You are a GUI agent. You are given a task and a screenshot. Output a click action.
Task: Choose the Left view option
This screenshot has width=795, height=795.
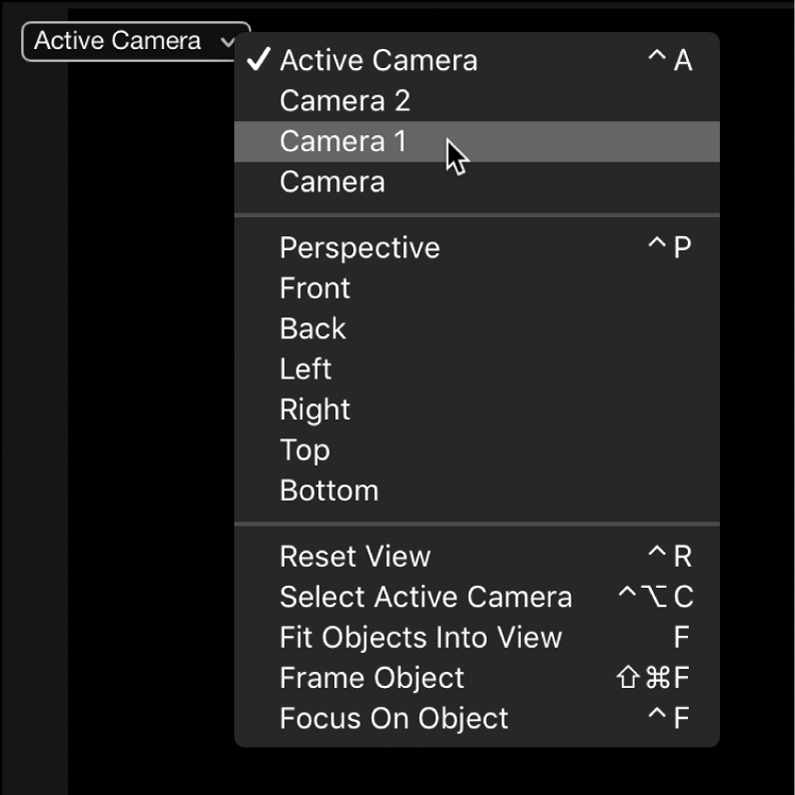(305, 369)
